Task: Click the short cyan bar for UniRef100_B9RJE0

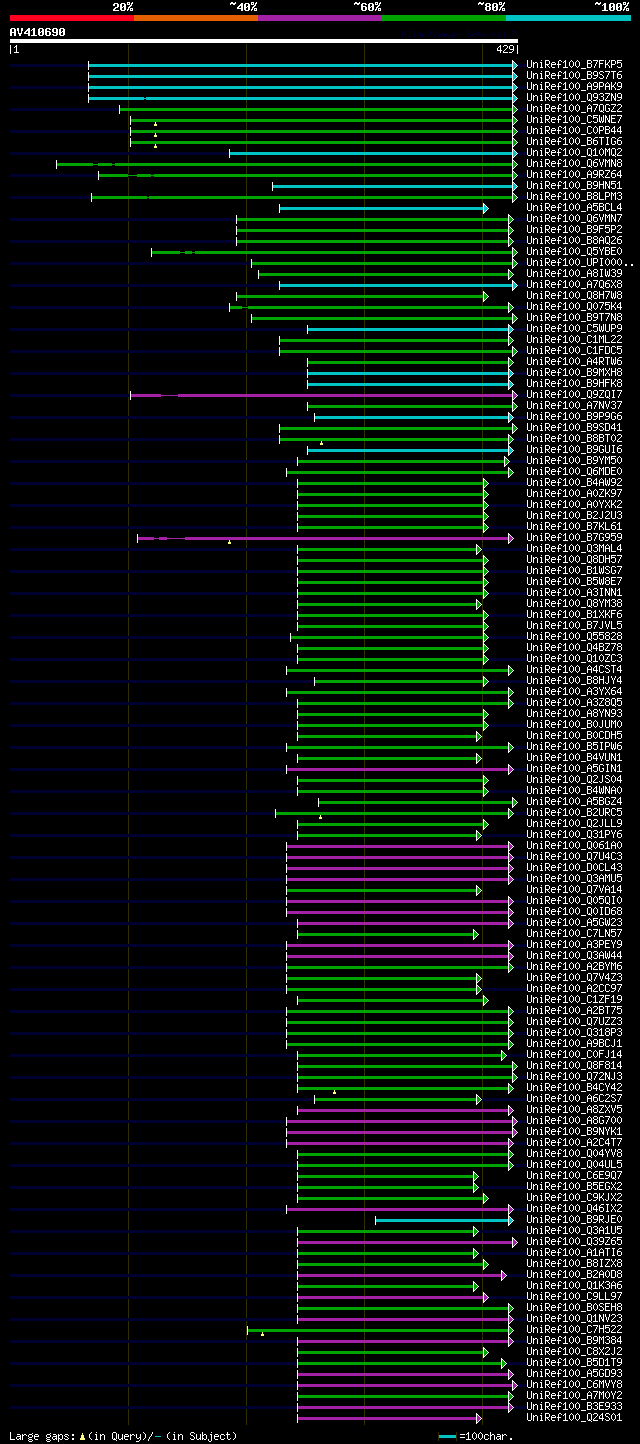Action: click(442, 1220)
